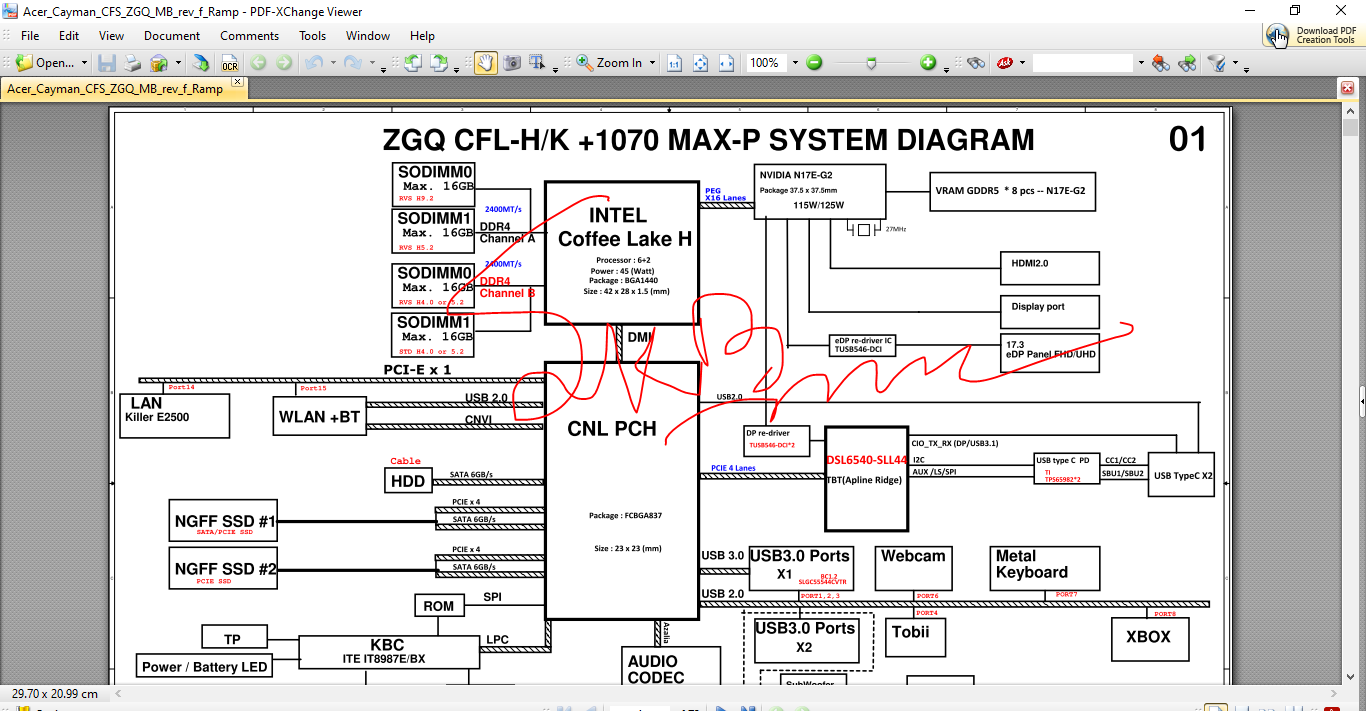Click the Fit Width icon
Image resolution: width=1366 pixels, height=711 pixels.
click(727, 63)
